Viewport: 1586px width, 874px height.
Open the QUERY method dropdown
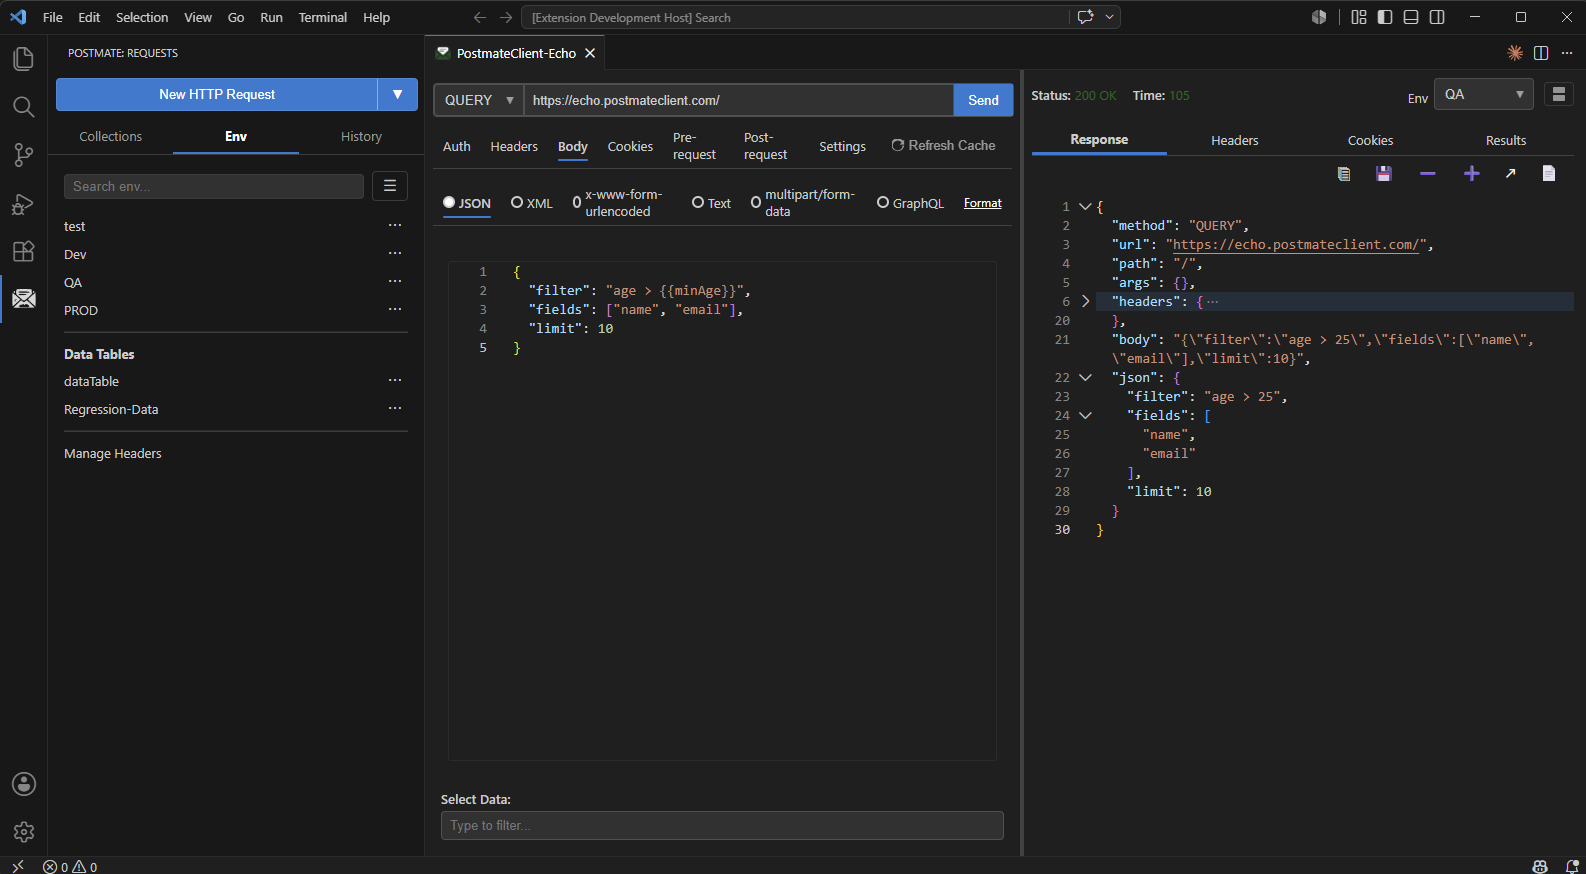(x=479, y=100)
